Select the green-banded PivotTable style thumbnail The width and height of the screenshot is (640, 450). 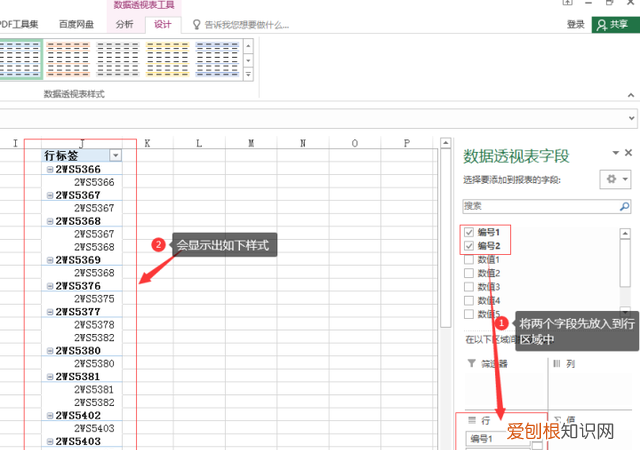pyautogui.click(x=20, y=59)
